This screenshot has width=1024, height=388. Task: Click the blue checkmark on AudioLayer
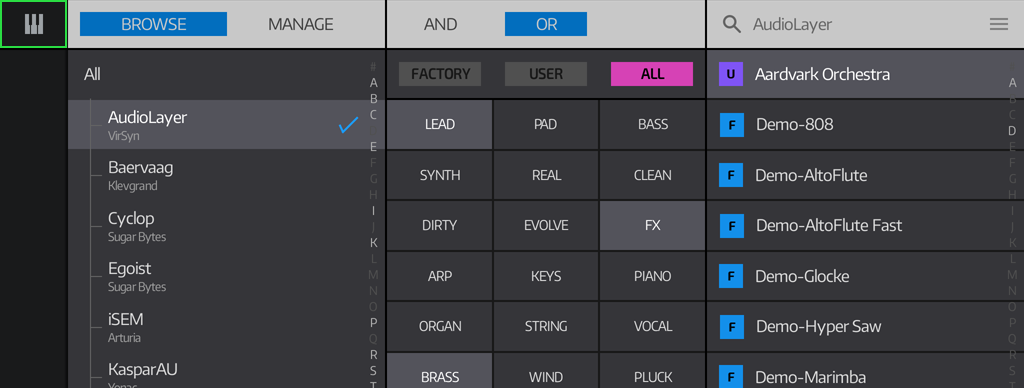click(x=349, y=124)
